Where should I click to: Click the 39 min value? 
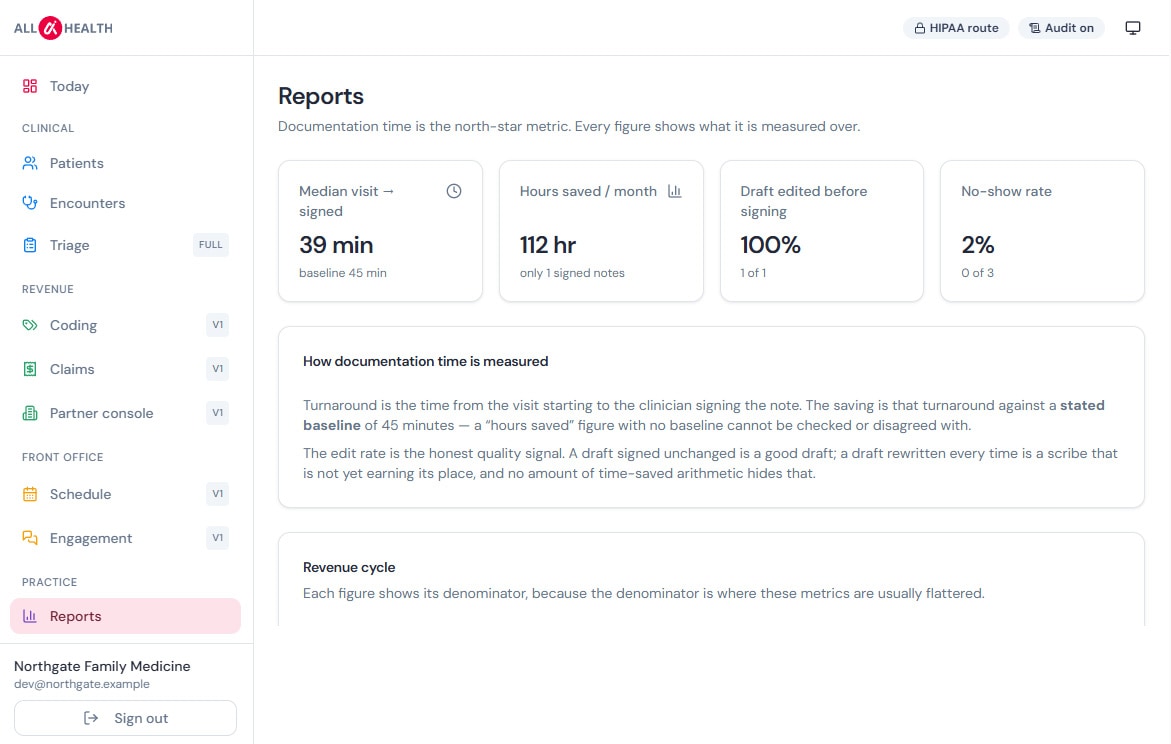point(336,245)
